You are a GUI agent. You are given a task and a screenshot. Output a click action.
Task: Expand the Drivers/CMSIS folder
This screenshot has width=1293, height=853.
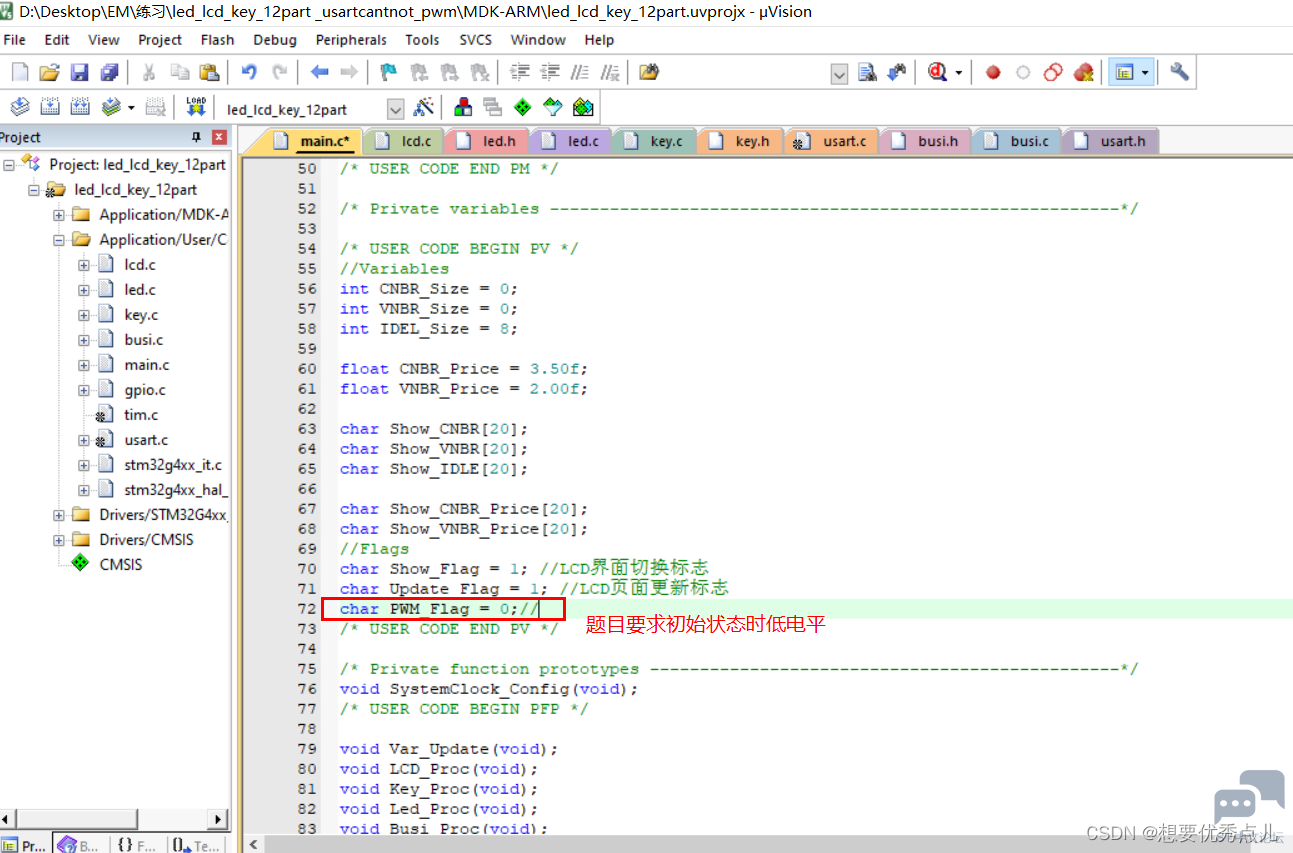click(59, 540)
